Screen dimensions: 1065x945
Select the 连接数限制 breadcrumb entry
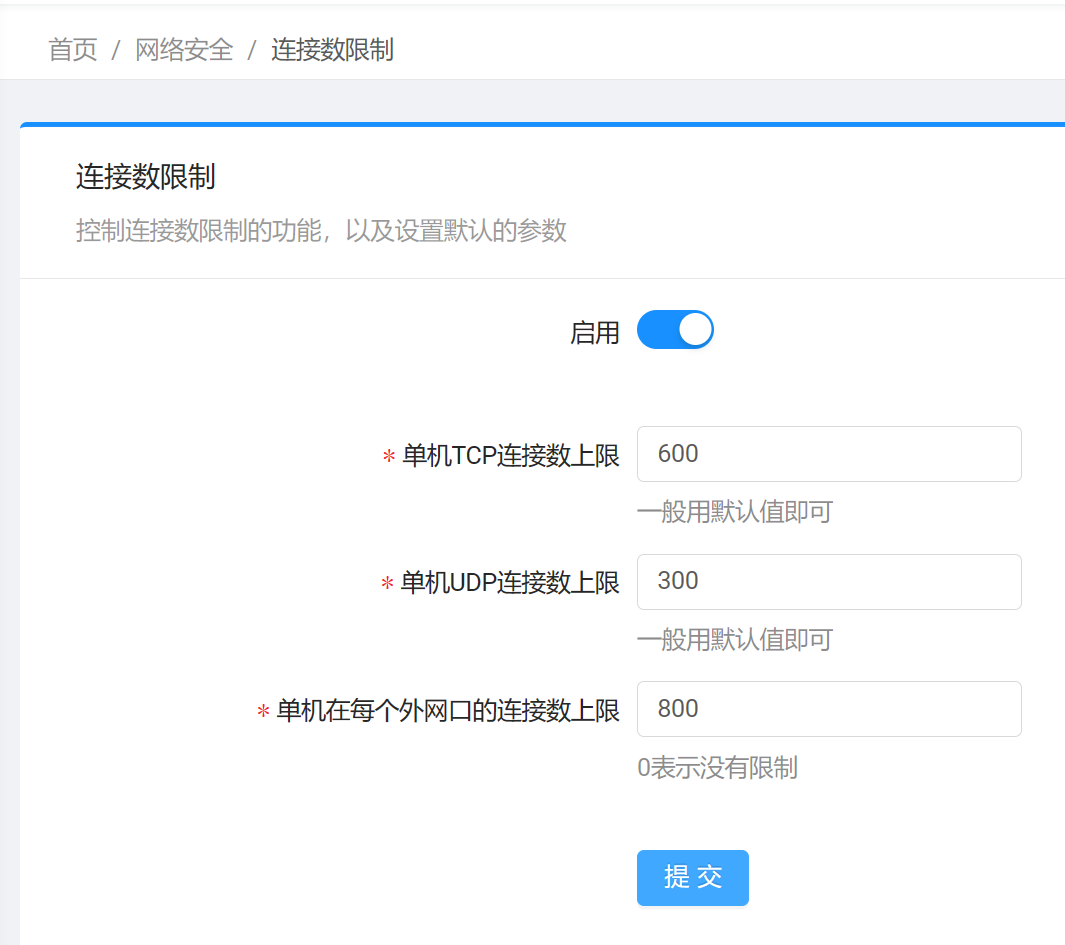(x=332, y=50)
